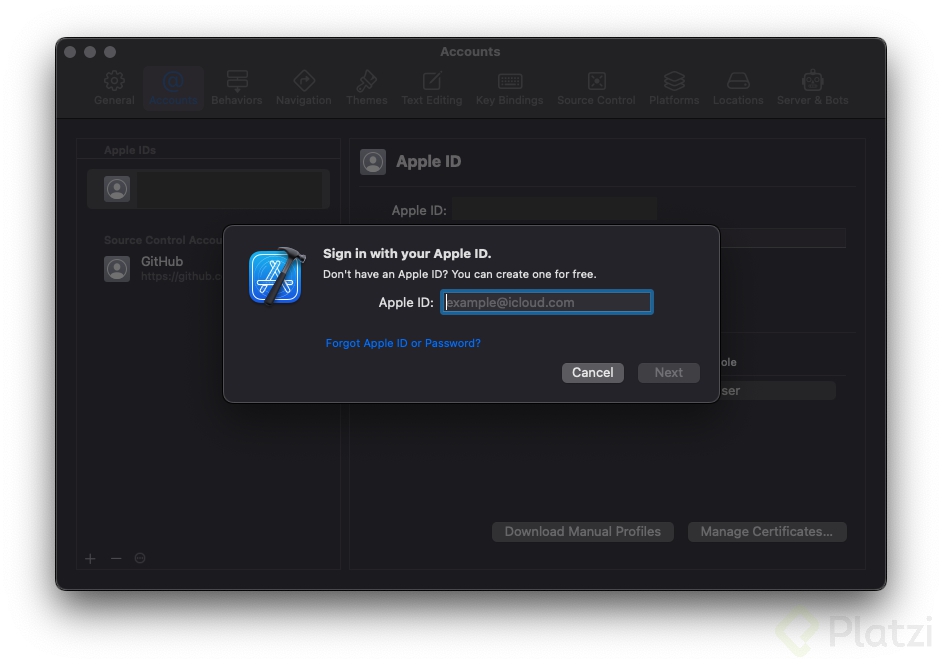The height and width of the screenshot is (664, 942).
Task: Click the minus button to remove account
Action: tap(116, 559)
